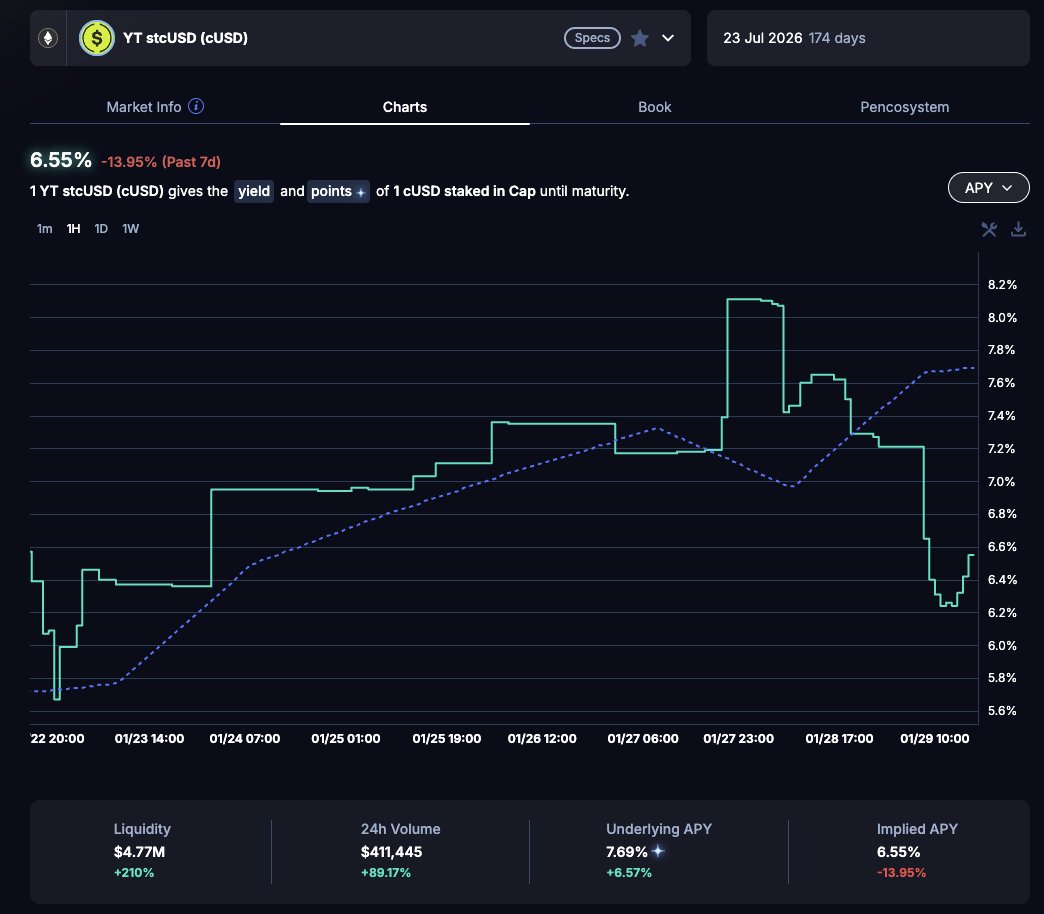Select the 1D chart interval
Viewport: 1044px width, 914px height.
tap(101, 229)
